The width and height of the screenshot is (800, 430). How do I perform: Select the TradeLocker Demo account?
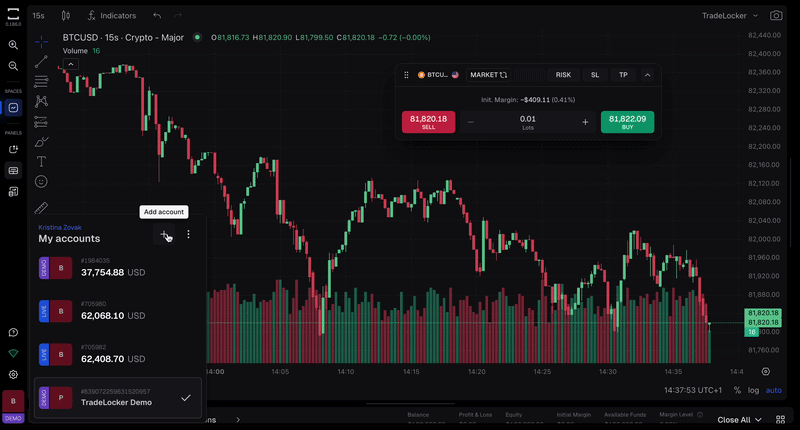pos(117,397)
